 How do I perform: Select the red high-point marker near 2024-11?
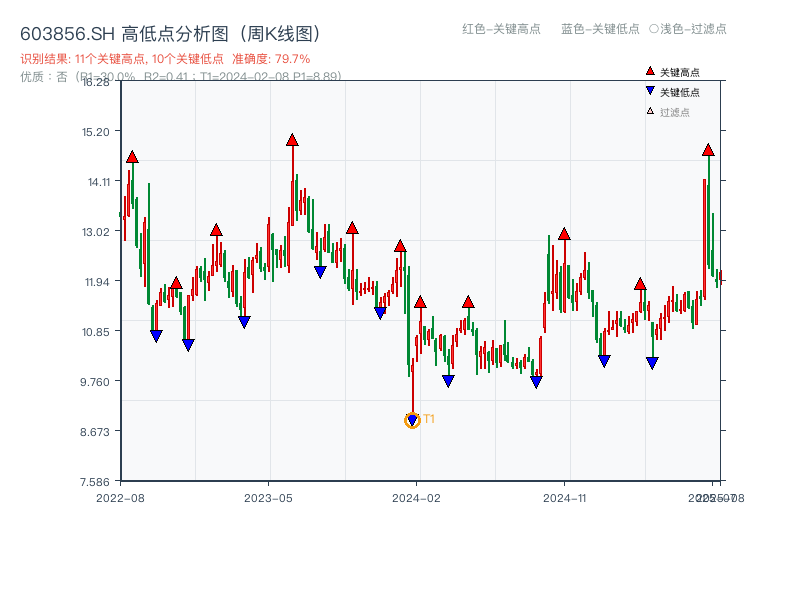tap(566, 234)
